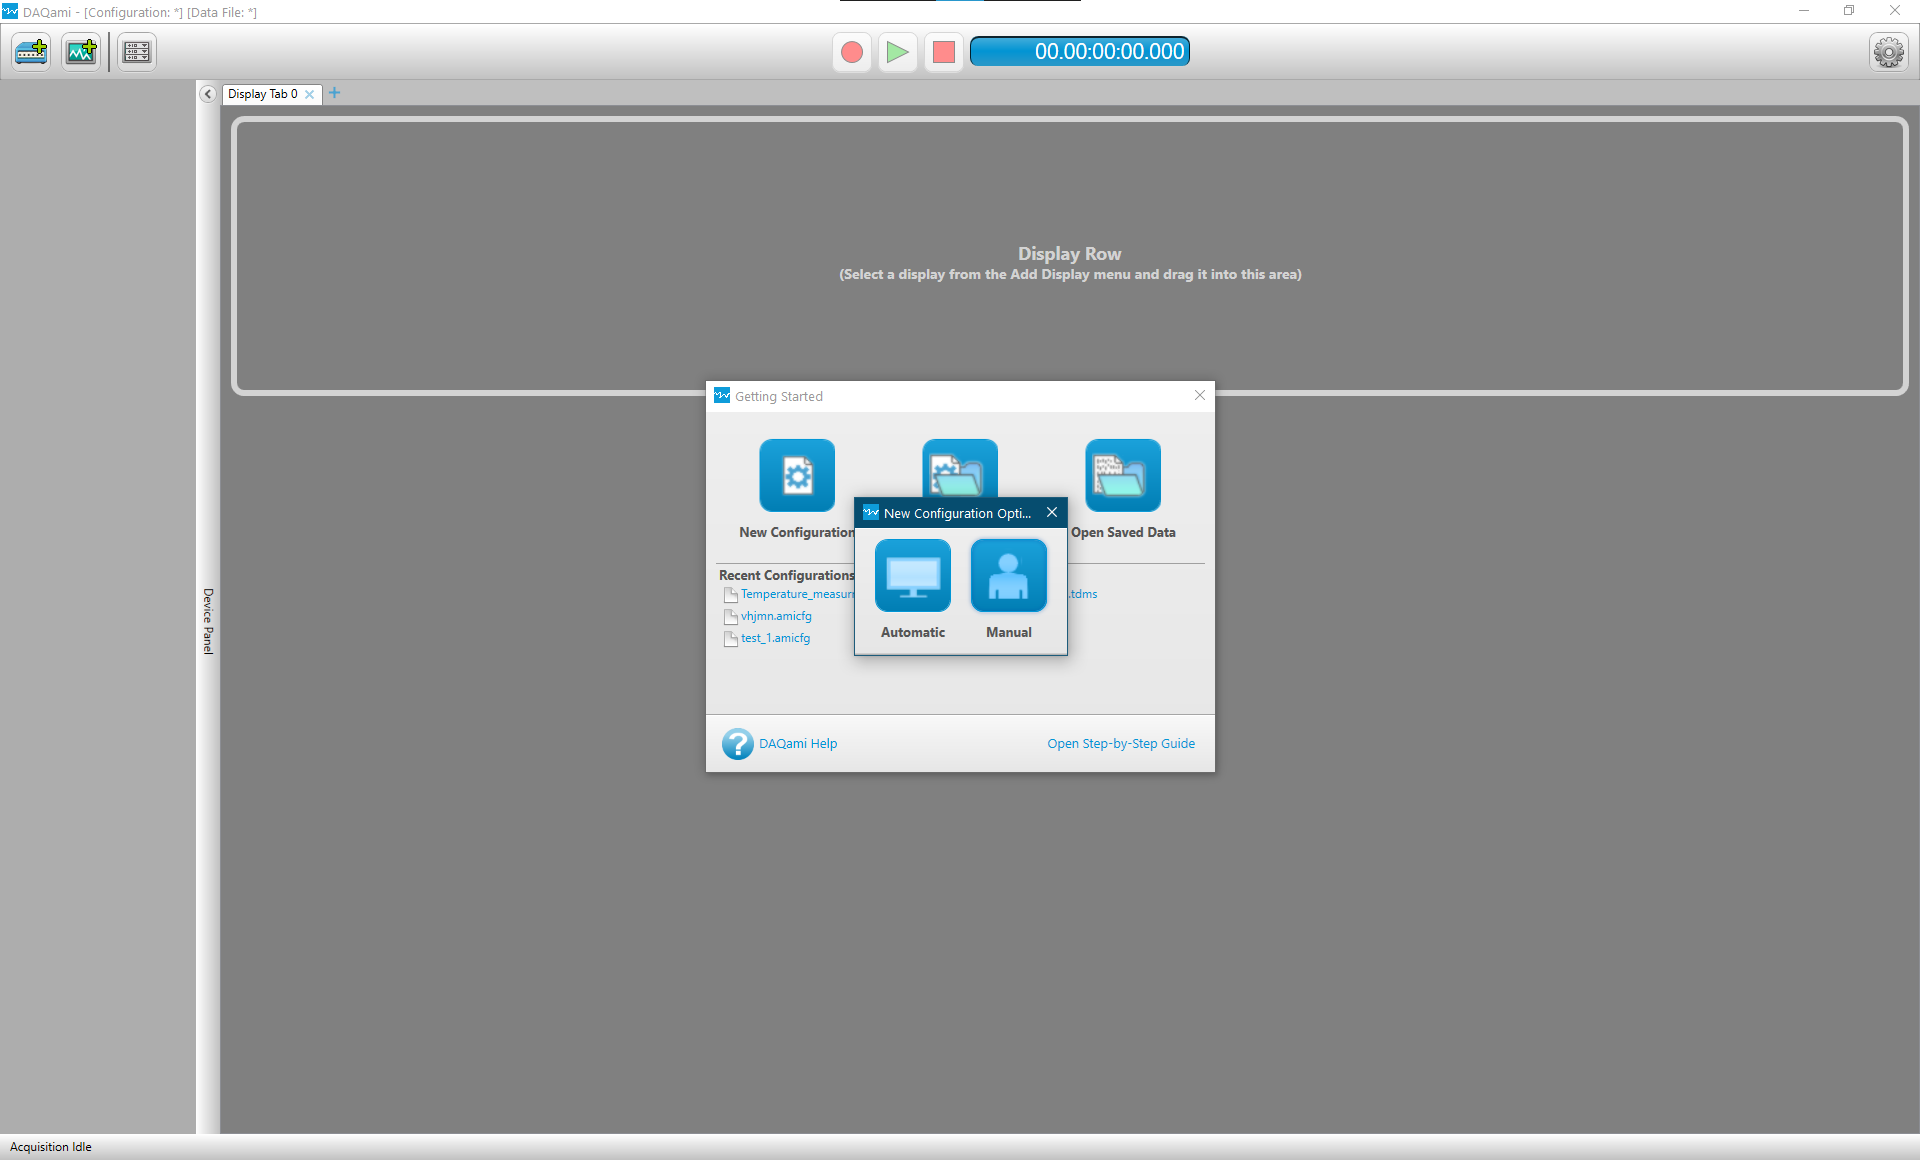This screenshot has height=1160, width=1920.
Task: Click the Recent Configurations heading
Action: pos(787,575)
